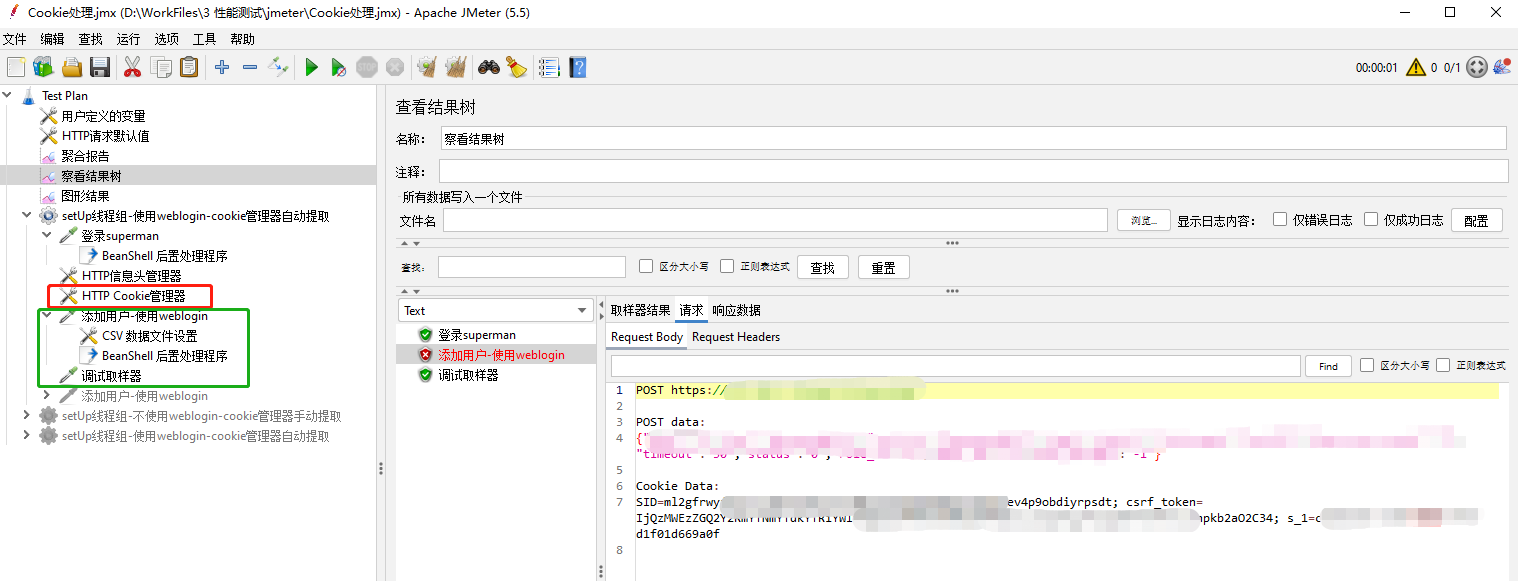Click the 重置 reset button
Screen dimensions: 1518x581
point(884,267)
